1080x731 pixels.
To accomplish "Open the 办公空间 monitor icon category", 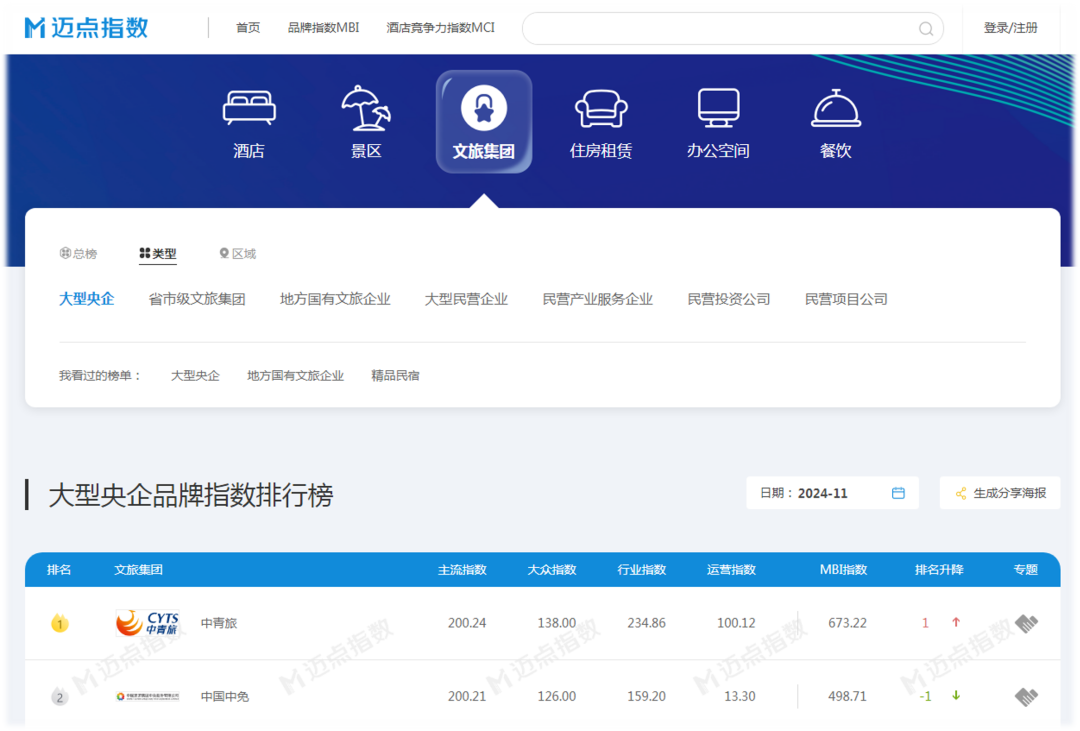I will (718, 108).
